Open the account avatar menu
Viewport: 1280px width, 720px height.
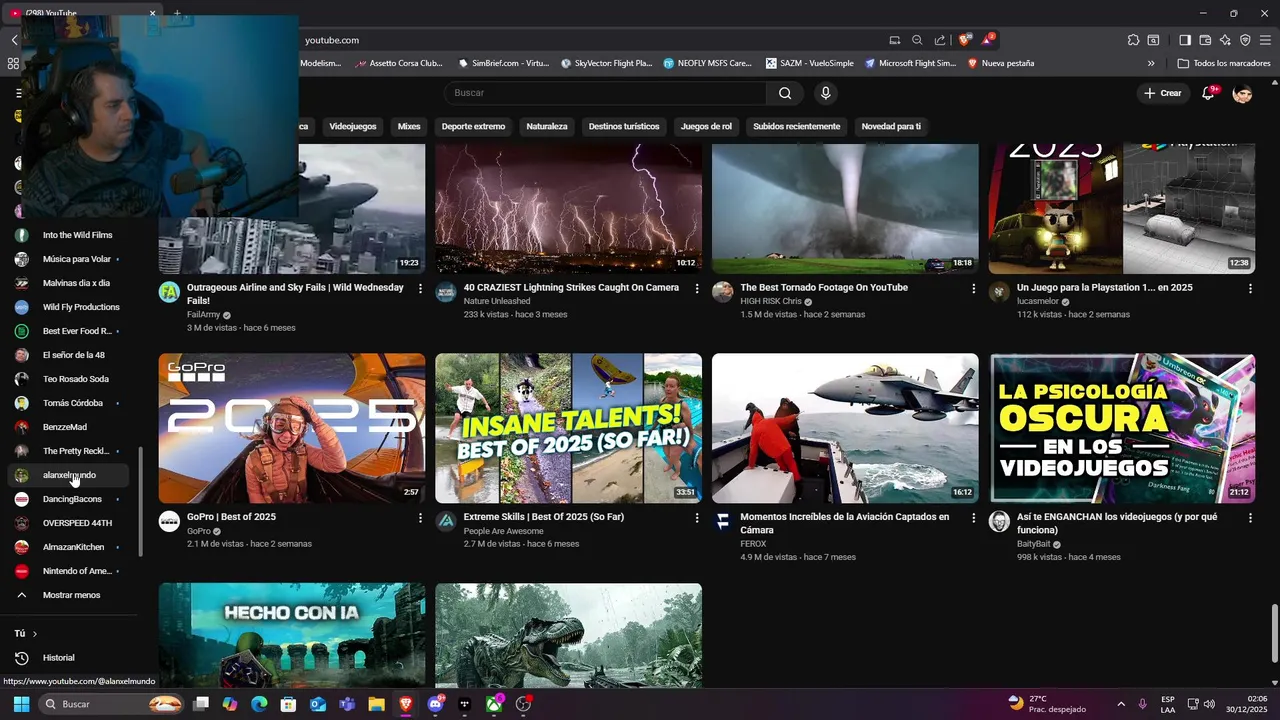click(1242, 93)
